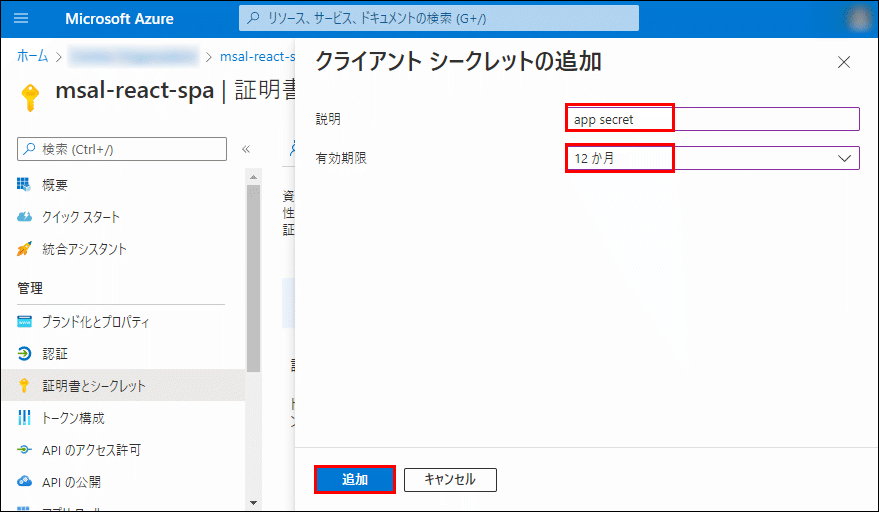Click the 説明 field label
Image resolution: width=879 pixels, height=512 pixels.
pos(328,119)
